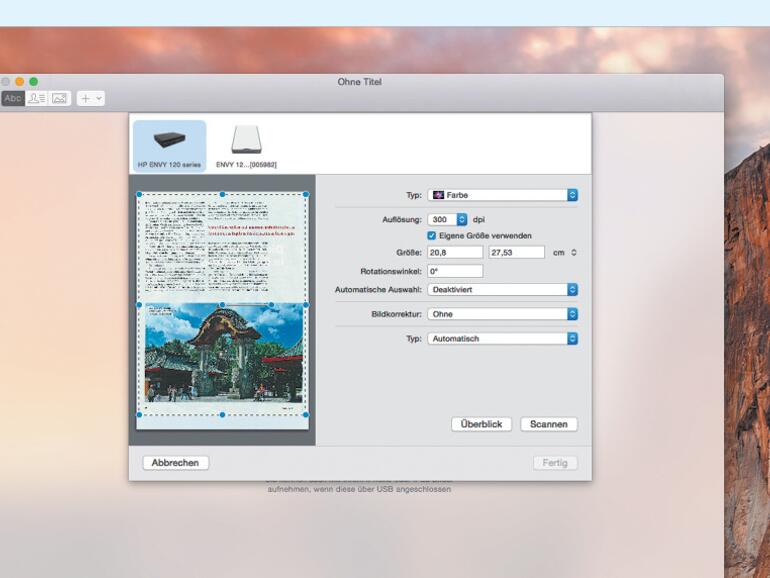Select the ENVY 12...[005982] device
Viewport: 770px width, 578px height.
[x=246, y=146]
